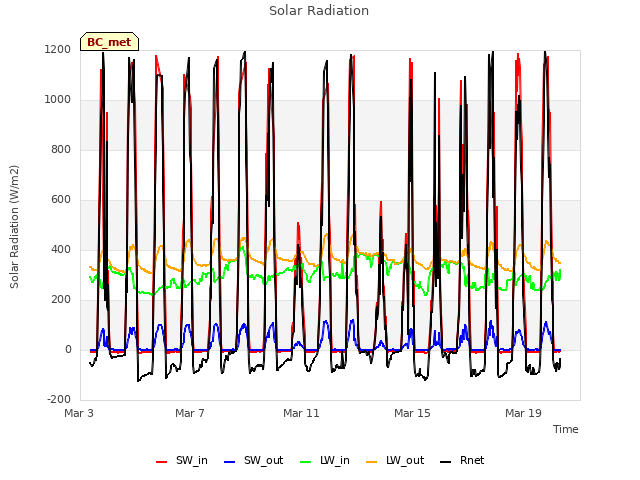Click the Time x-axis title

[566, 429]
